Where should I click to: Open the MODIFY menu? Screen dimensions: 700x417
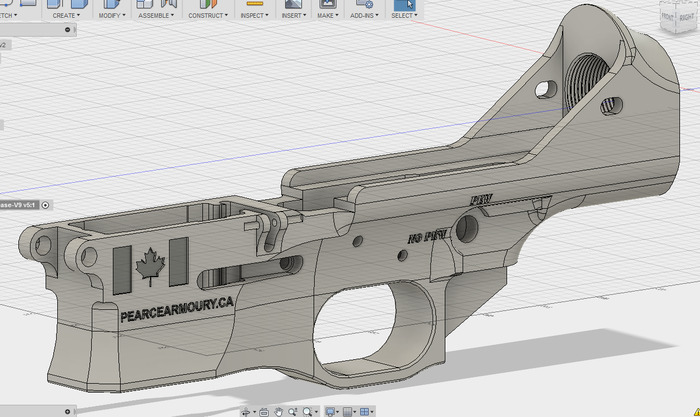point(112,16)
